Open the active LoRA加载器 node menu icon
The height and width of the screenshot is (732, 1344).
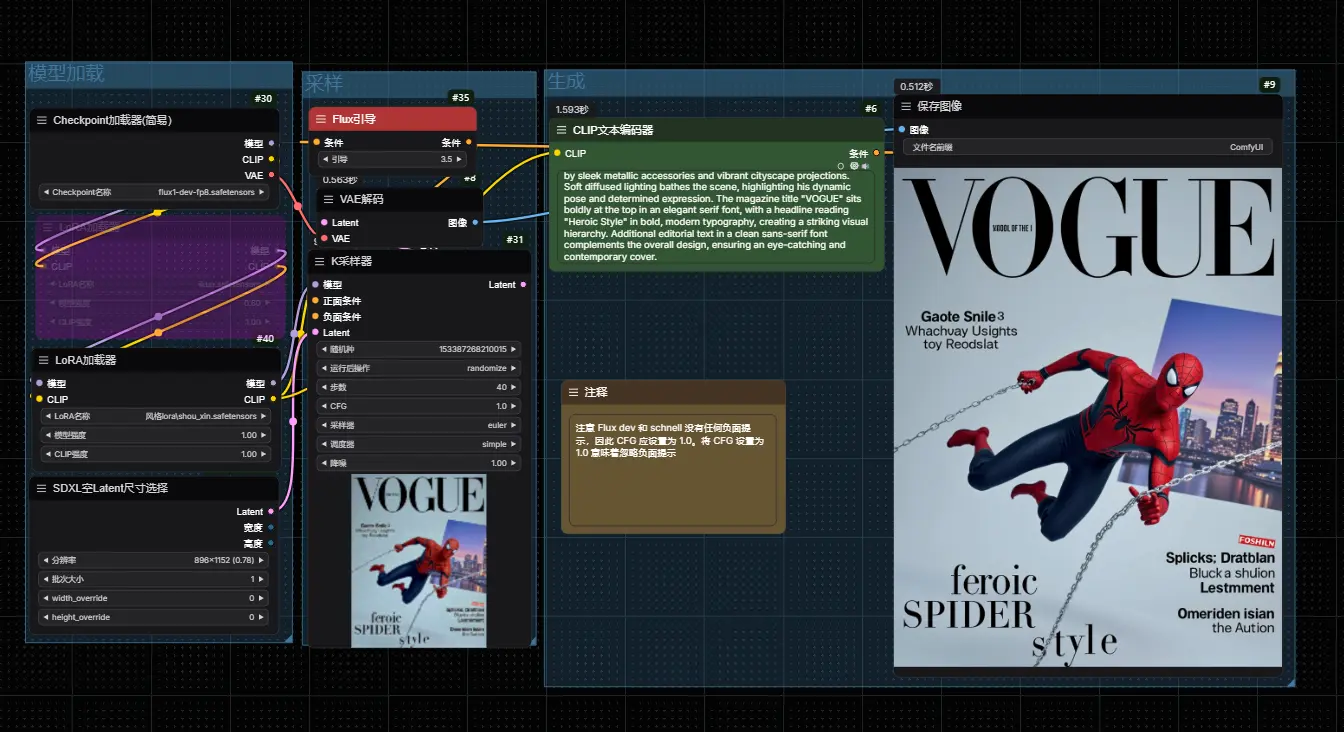[x=44, y=360]
